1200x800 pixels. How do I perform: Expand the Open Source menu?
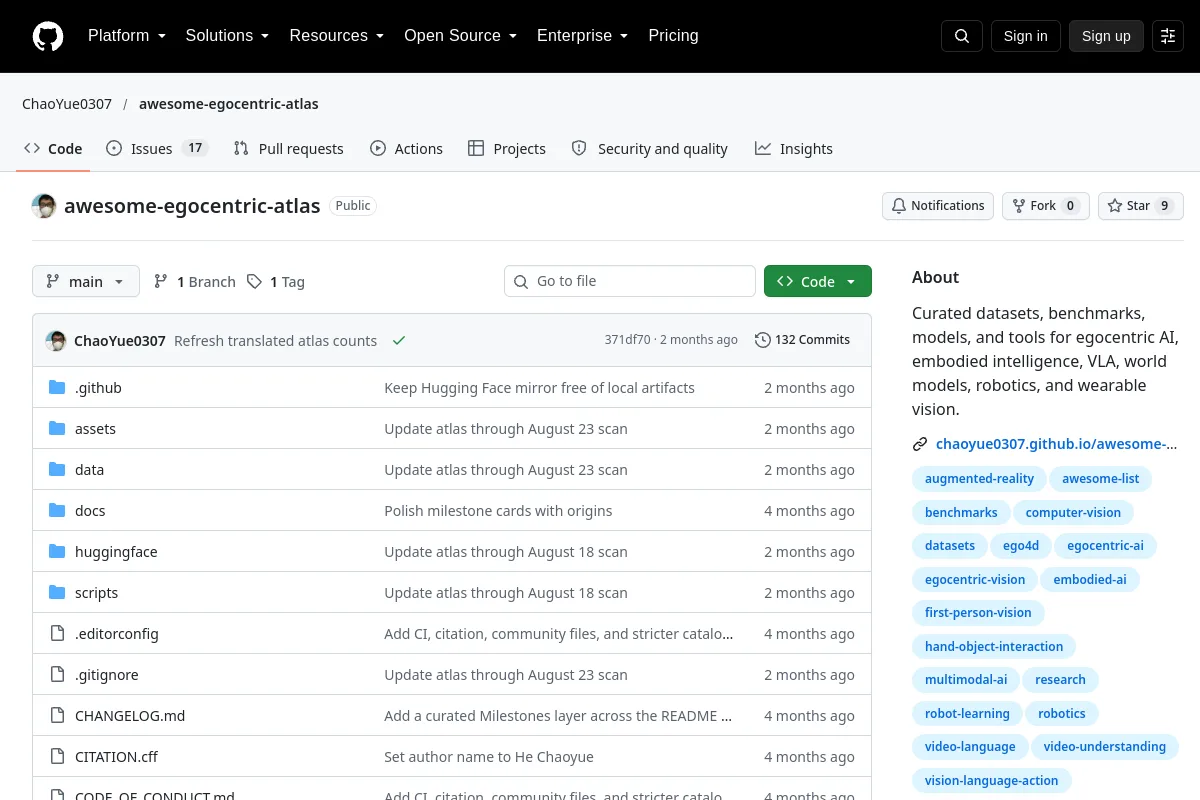460,36
